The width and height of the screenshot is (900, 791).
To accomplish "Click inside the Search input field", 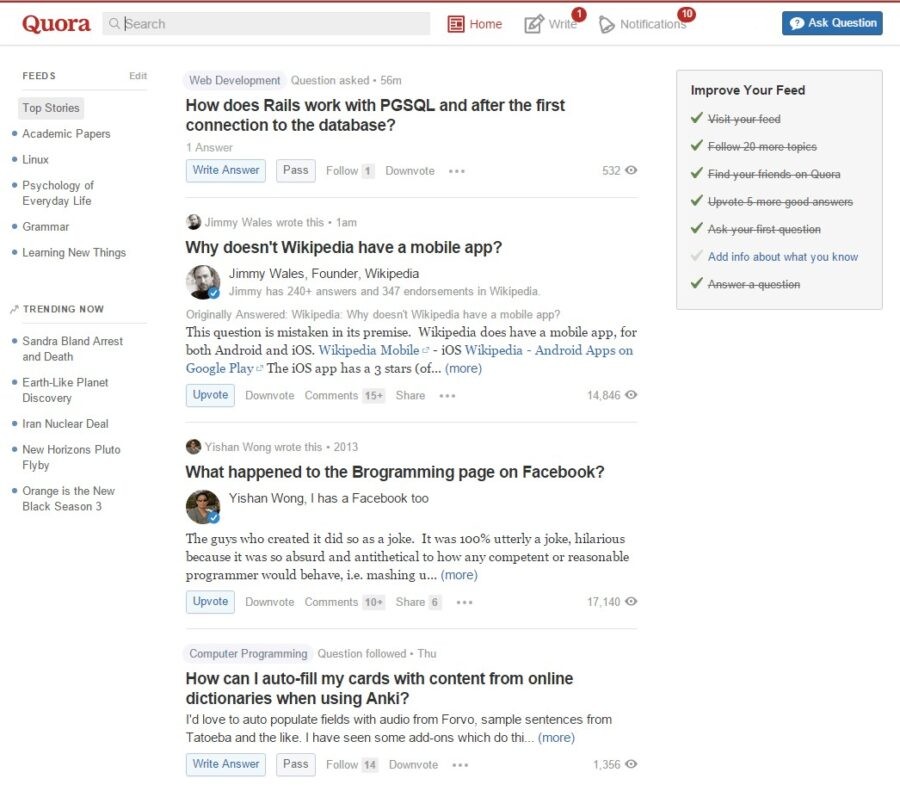I will pyautogui.click(x=266, y=24).
